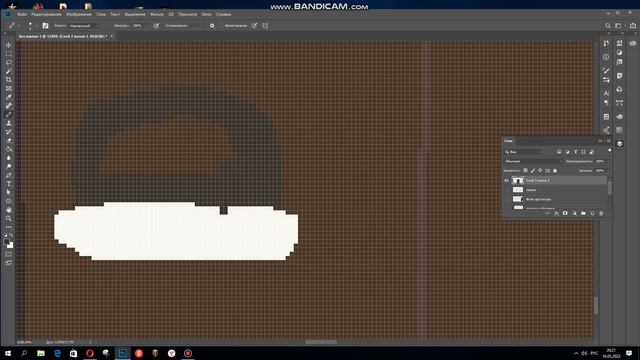640x360 pixels.
Task: Select the Healing Brush tool
Action: pos(9,106)
